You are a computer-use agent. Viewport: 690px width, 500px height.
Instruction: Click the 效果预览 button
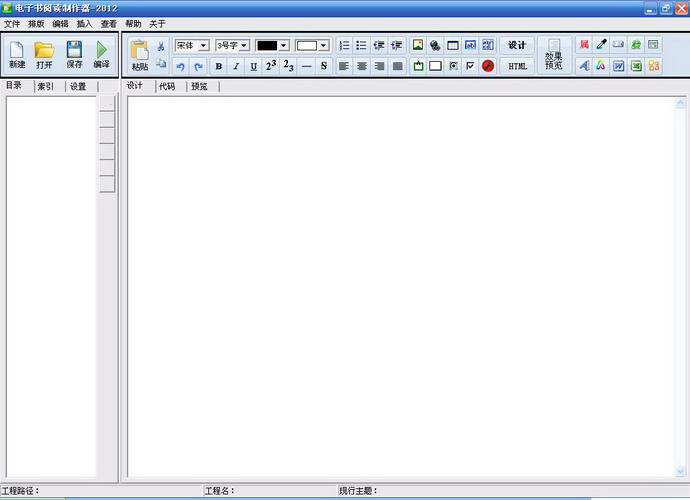coord(554,55)
